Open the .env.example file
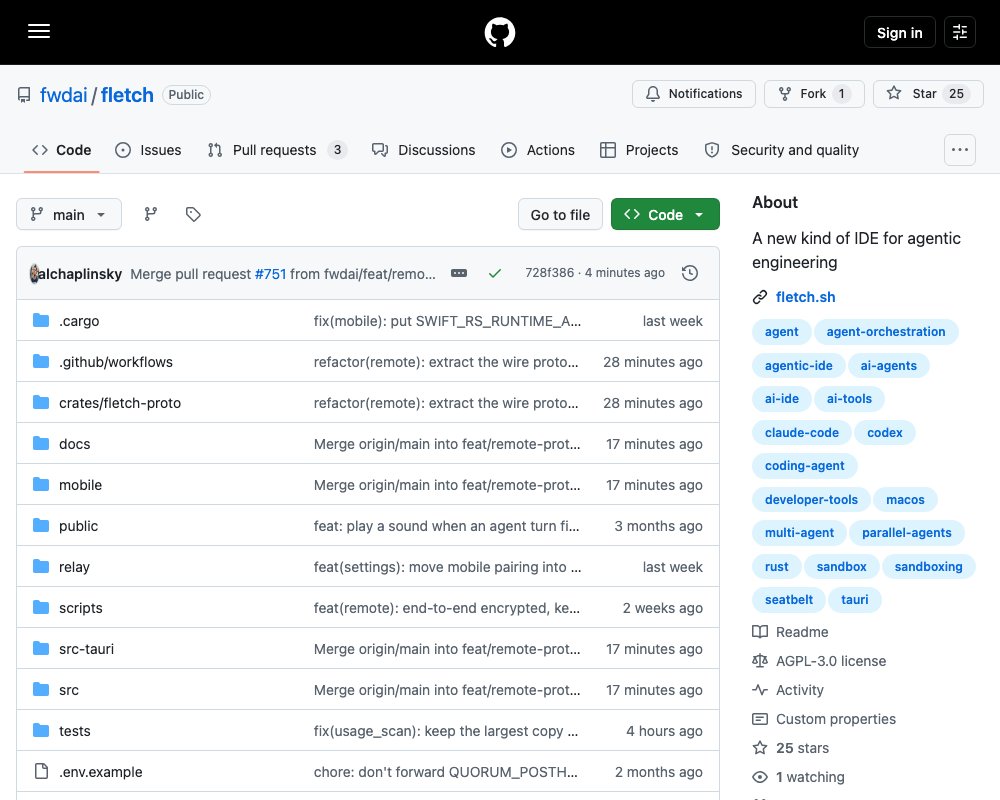1000x800 pixels. point(101,772)
